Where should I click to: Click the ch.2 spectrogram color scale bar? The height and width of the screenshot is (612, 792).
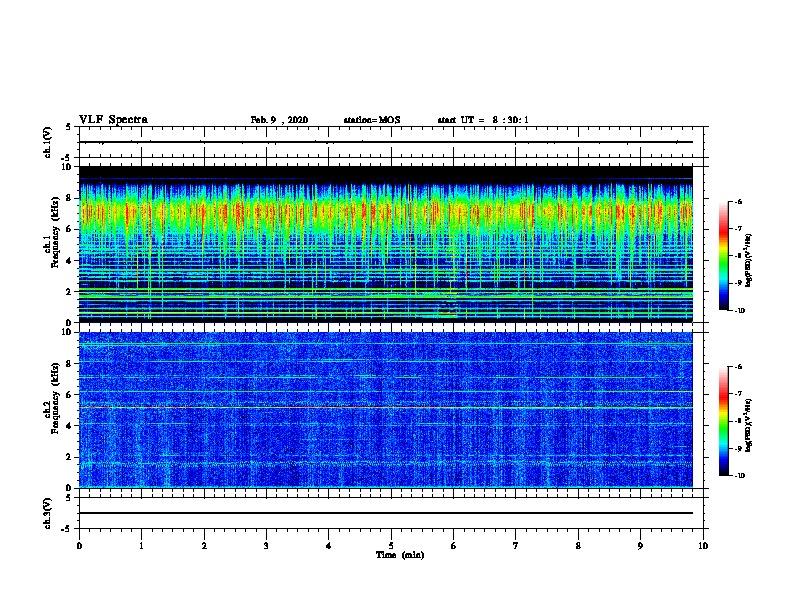724,421
